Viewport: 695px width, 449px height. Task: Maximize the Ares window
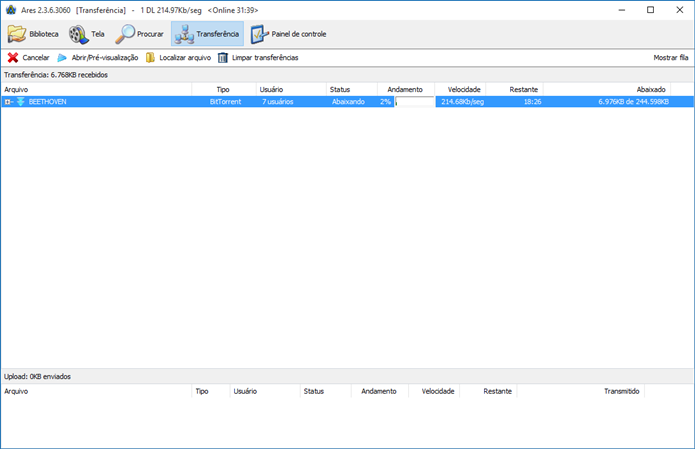[650, 10]
